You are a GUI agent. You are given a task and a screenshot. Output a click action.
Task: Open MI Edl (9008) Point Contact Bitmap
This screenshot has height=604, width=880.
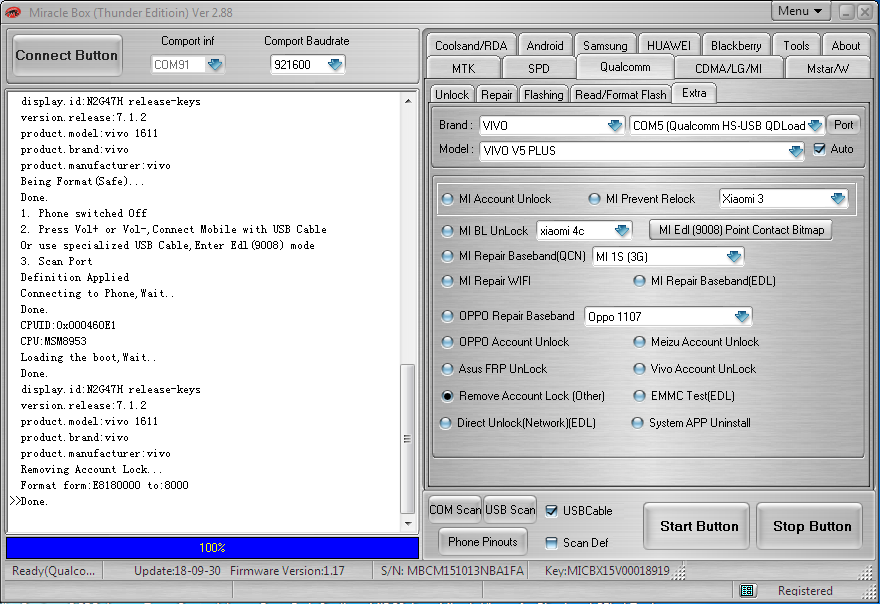click(741, 230)
